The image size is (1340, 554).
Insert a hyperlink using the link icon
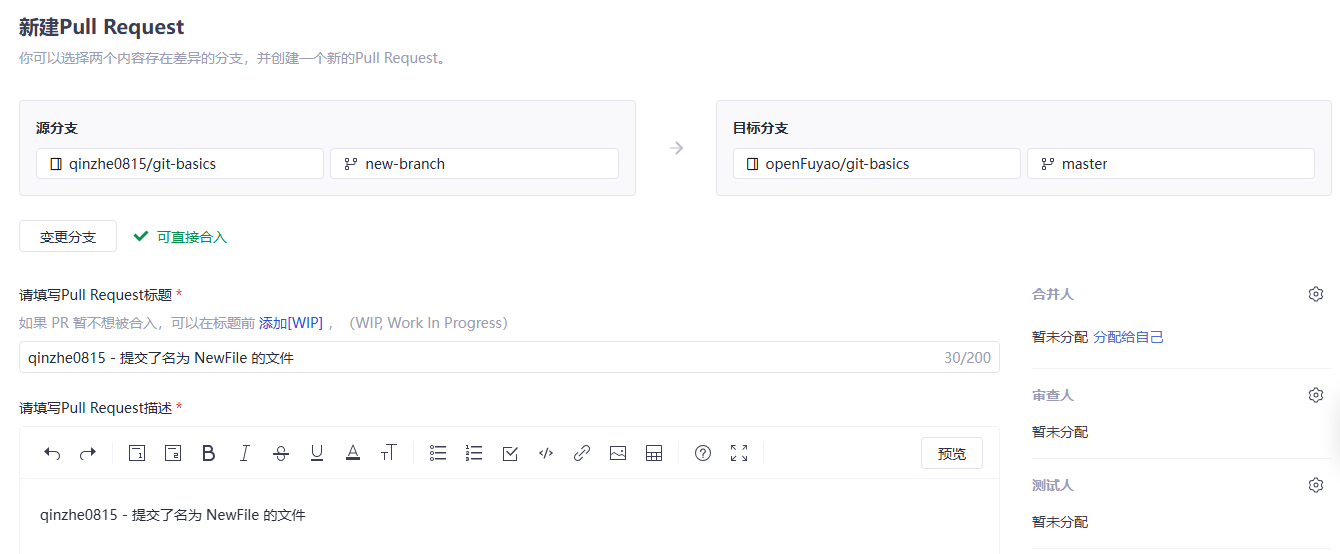tap(582, 453)
